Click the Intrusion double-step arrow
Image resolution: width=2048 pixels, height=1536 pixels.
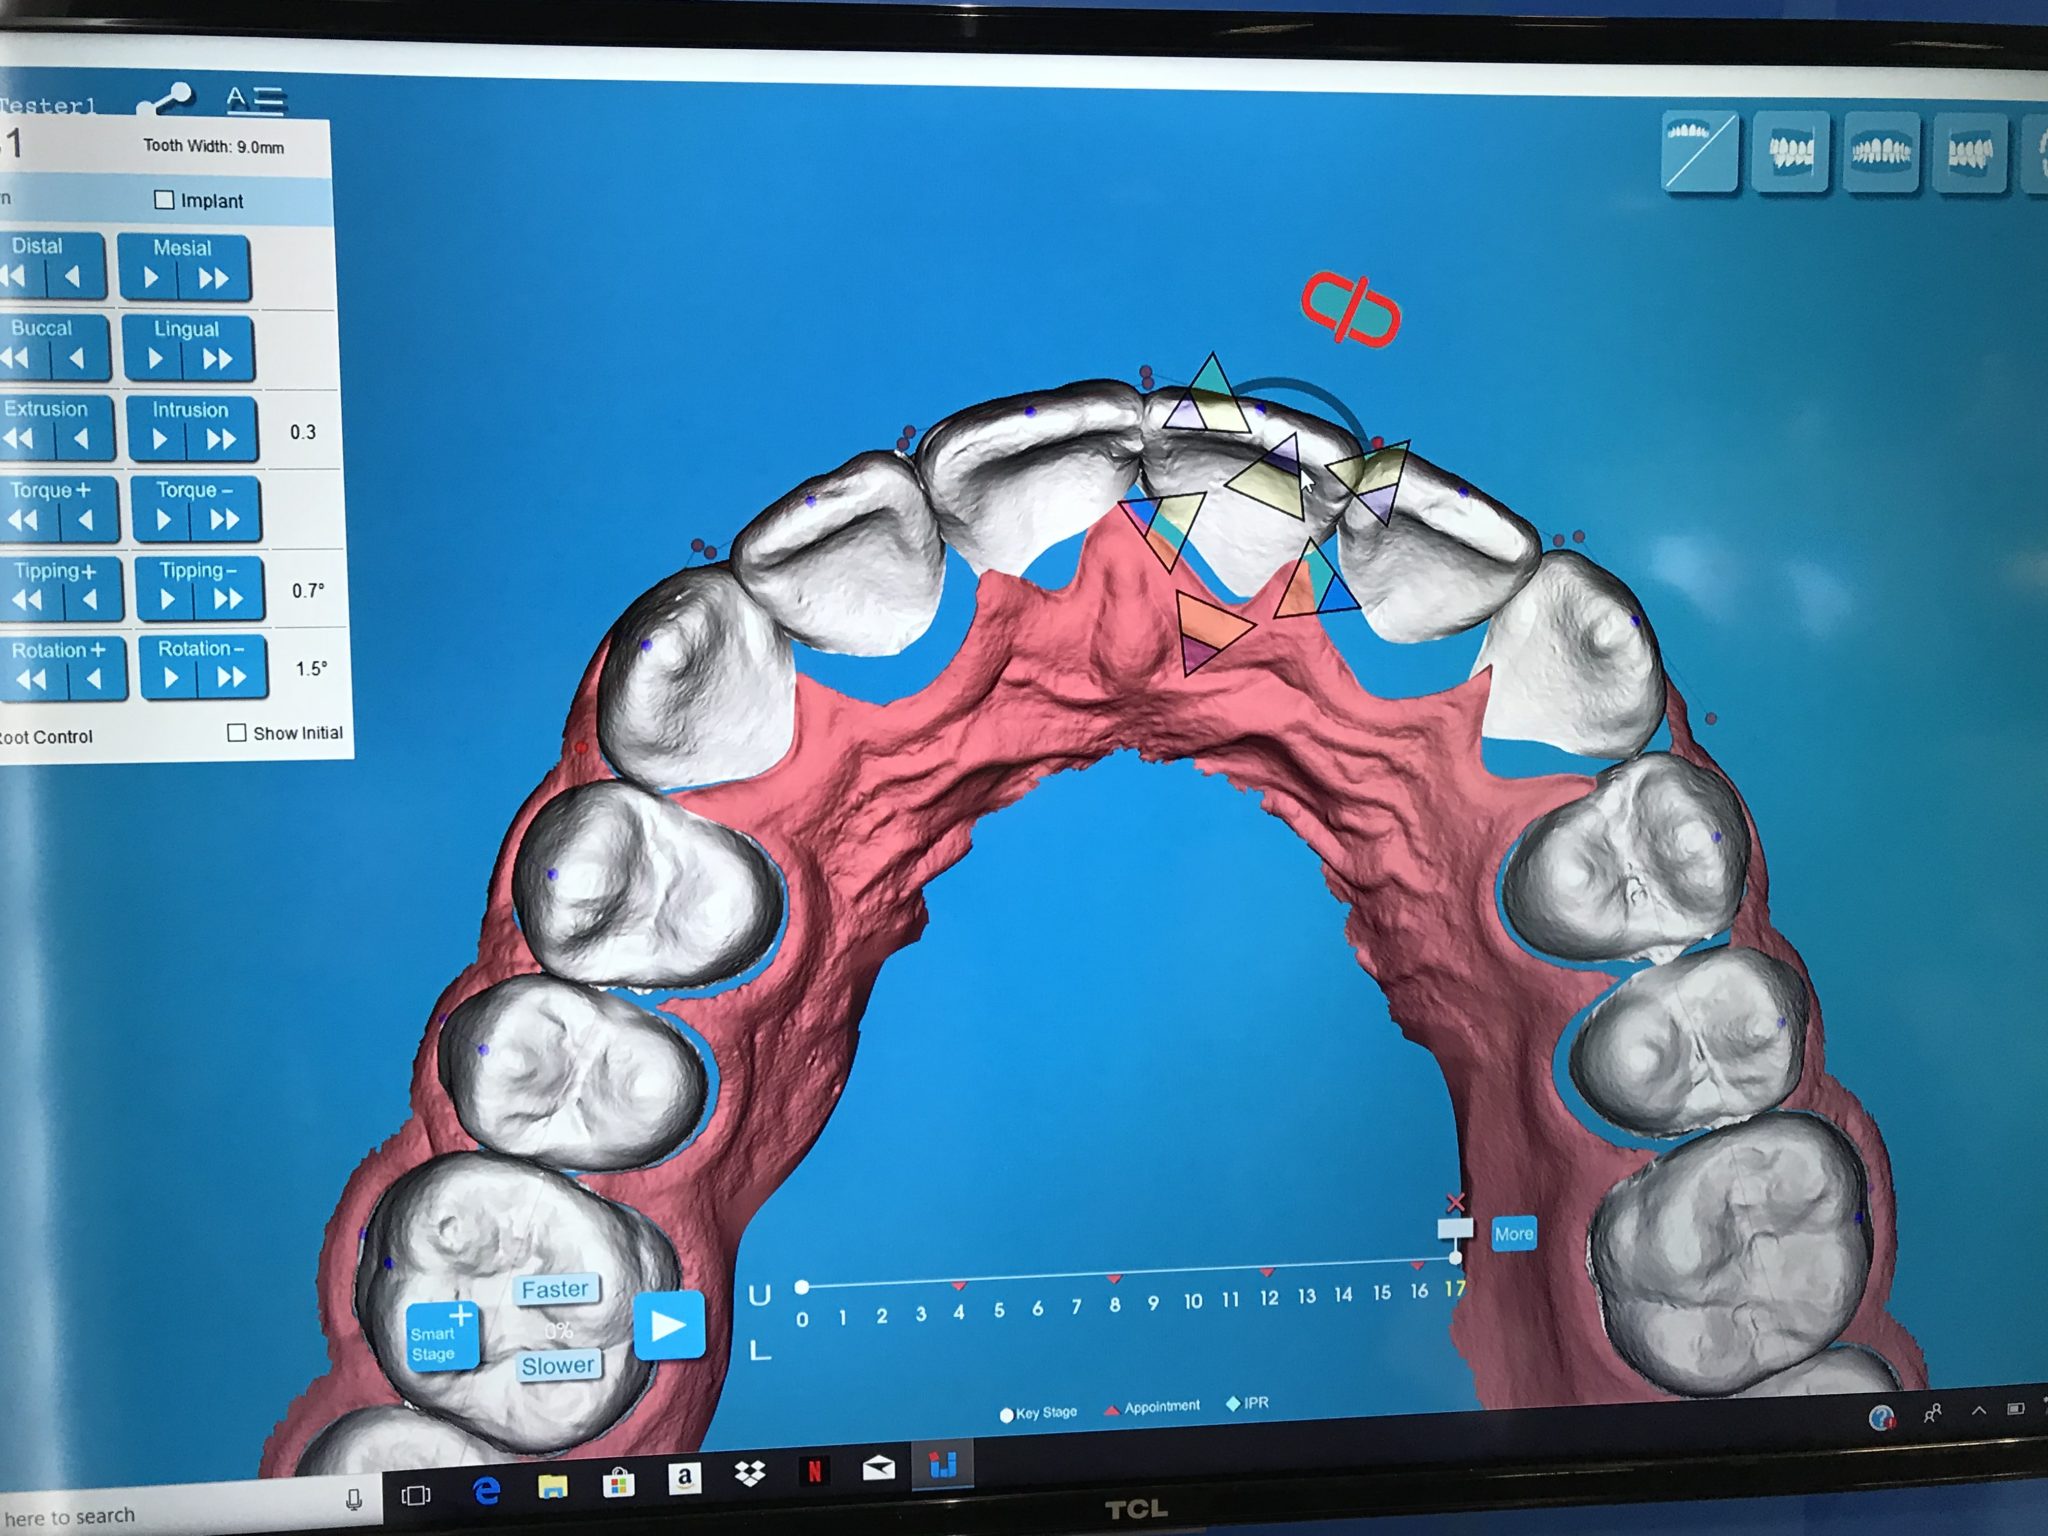221,440
